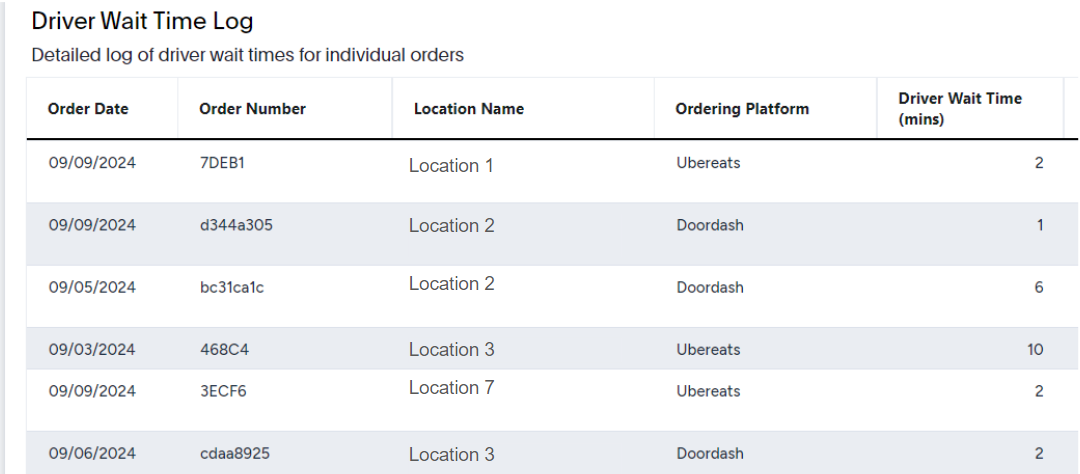This screenshot has width=1080, height=474.
Task: Click order number 3ECF6
Action: coord(222,391)
